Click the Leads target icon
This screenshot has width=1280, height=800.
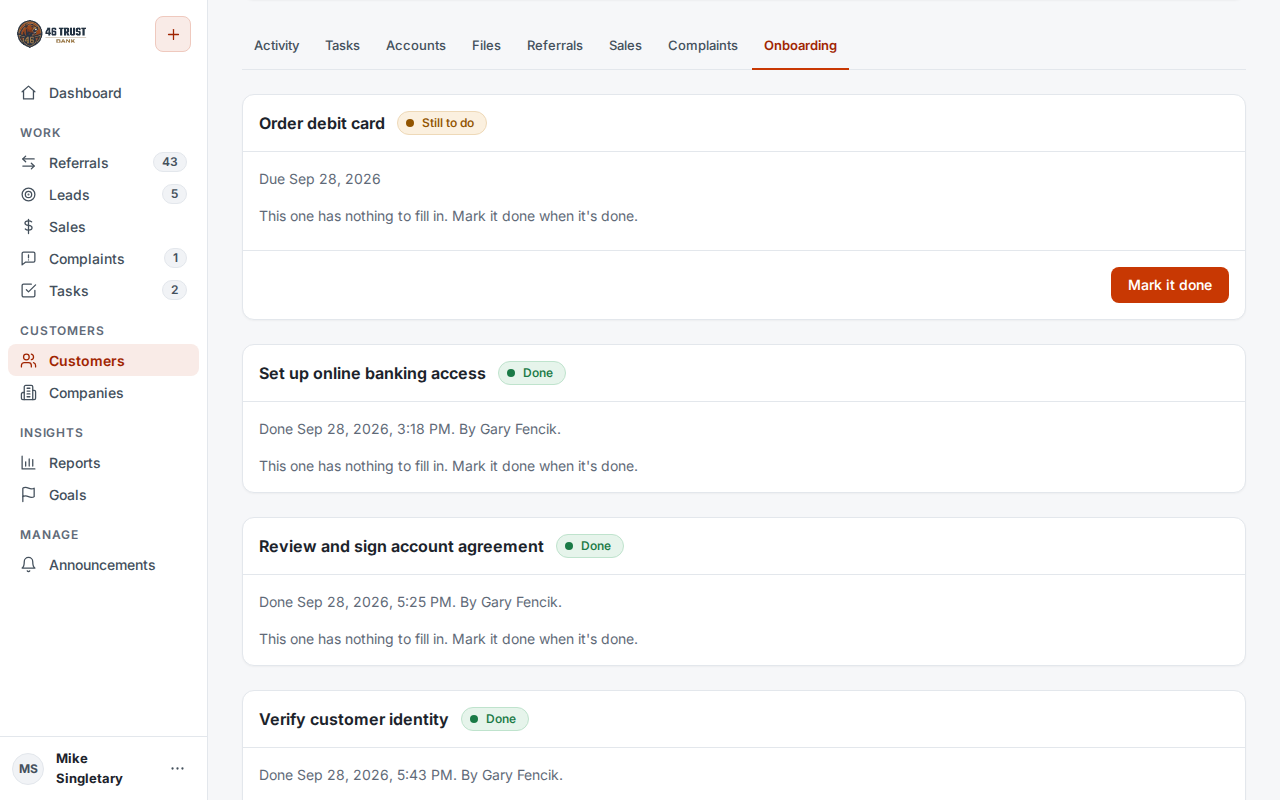(29, 195)
